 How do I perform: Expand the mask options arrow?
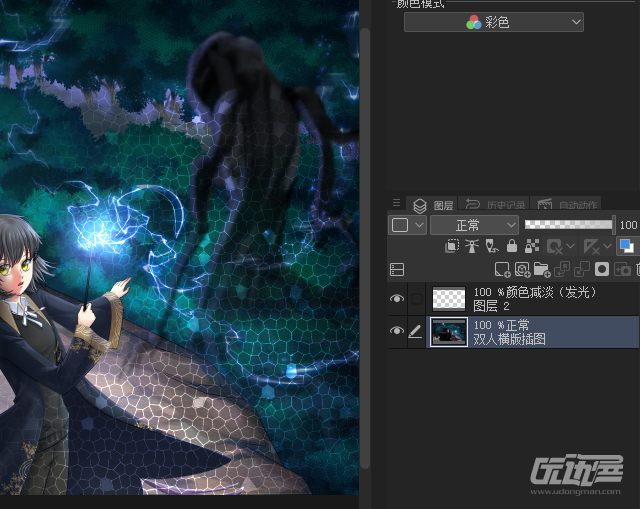(x=571, y=246)
